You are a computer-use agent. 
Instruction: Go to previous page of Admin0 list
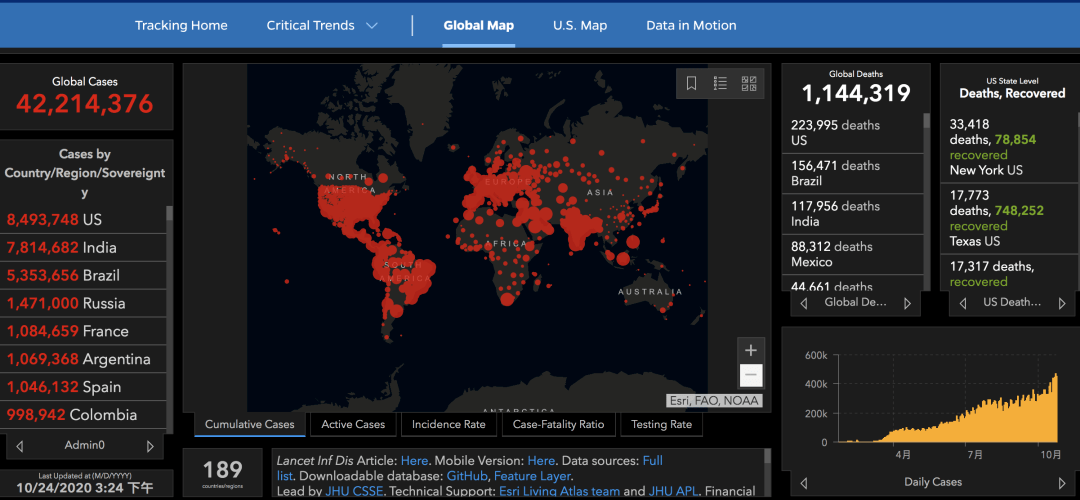coord(19,446)
